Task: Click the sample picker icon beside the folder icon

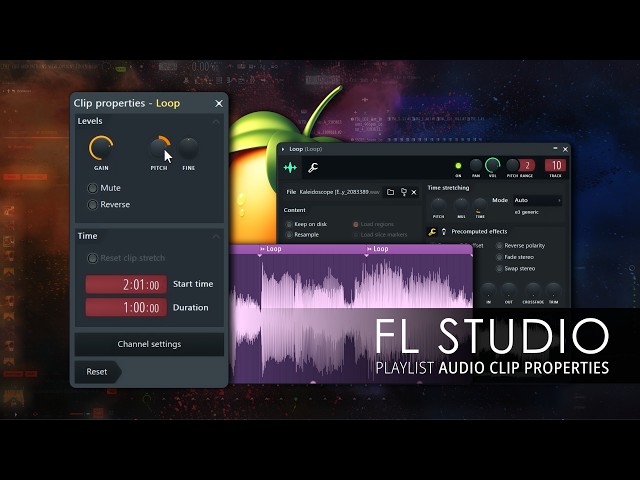Action: pyautogui.click(x=403, y=192)
